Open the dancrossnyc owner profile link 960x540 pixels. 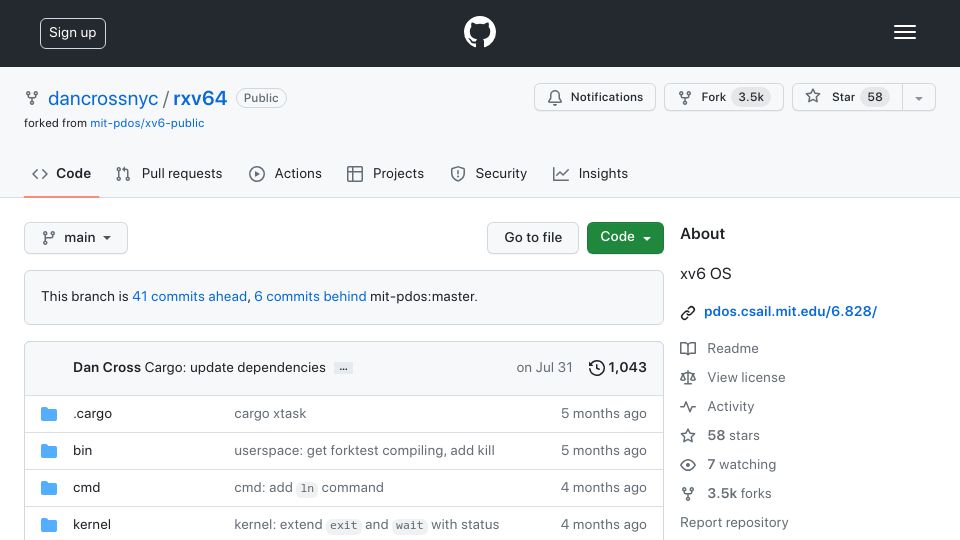103,98
